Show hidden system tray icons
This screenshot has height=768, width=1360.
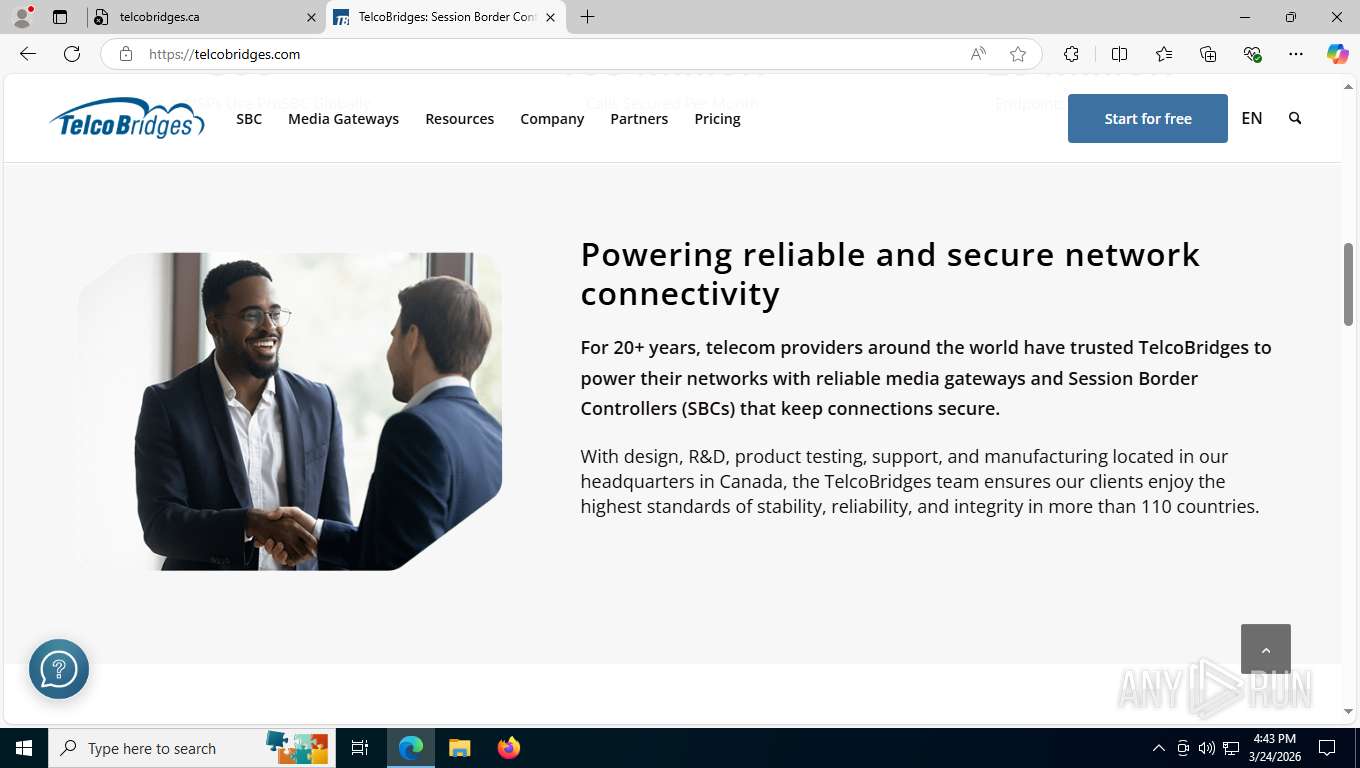1159,748
